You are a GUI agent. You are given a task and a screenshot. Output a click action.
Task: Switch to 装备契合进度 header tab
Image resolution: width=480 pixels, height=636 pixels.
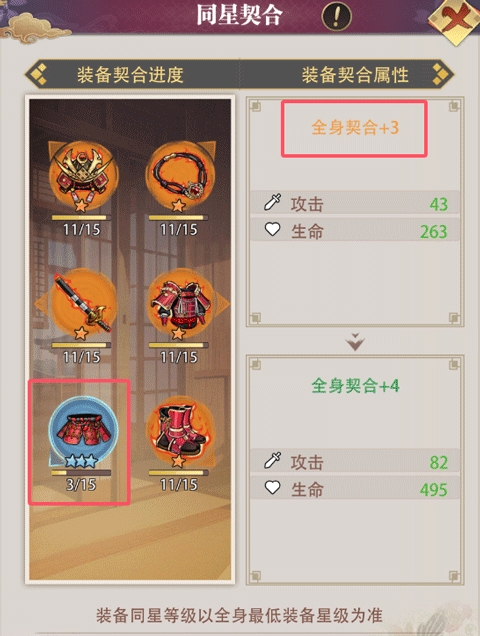pos(130,75)
